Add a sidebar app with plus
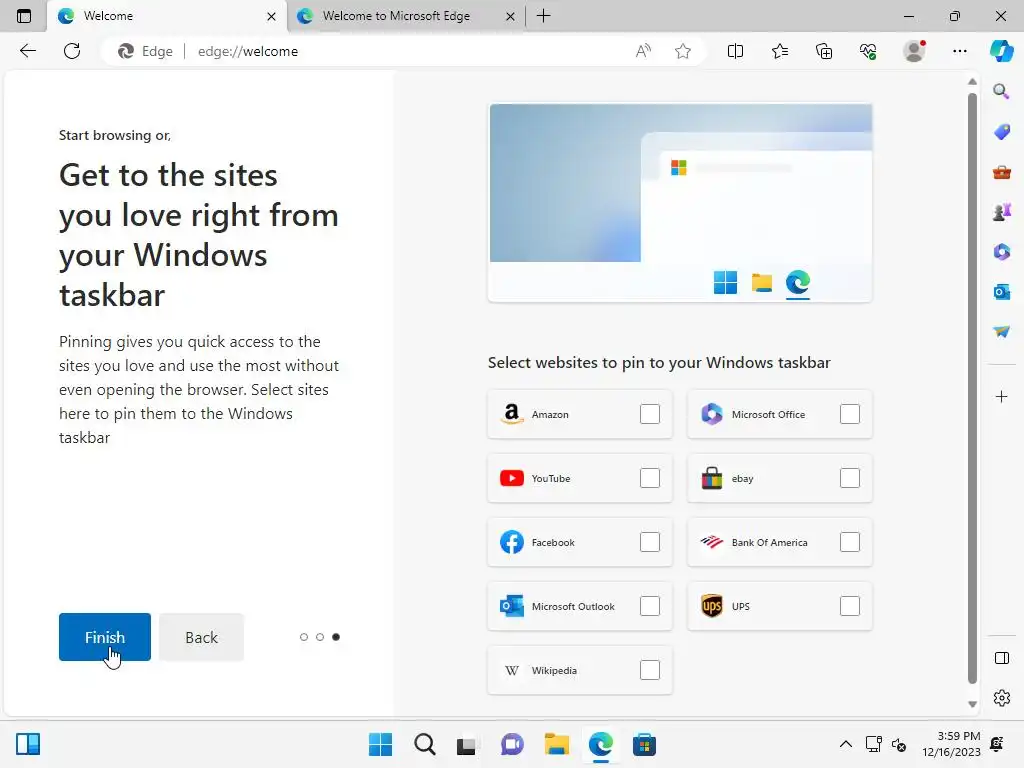This screenshot has width=1024, height=768. click(x=1001, y=396)
